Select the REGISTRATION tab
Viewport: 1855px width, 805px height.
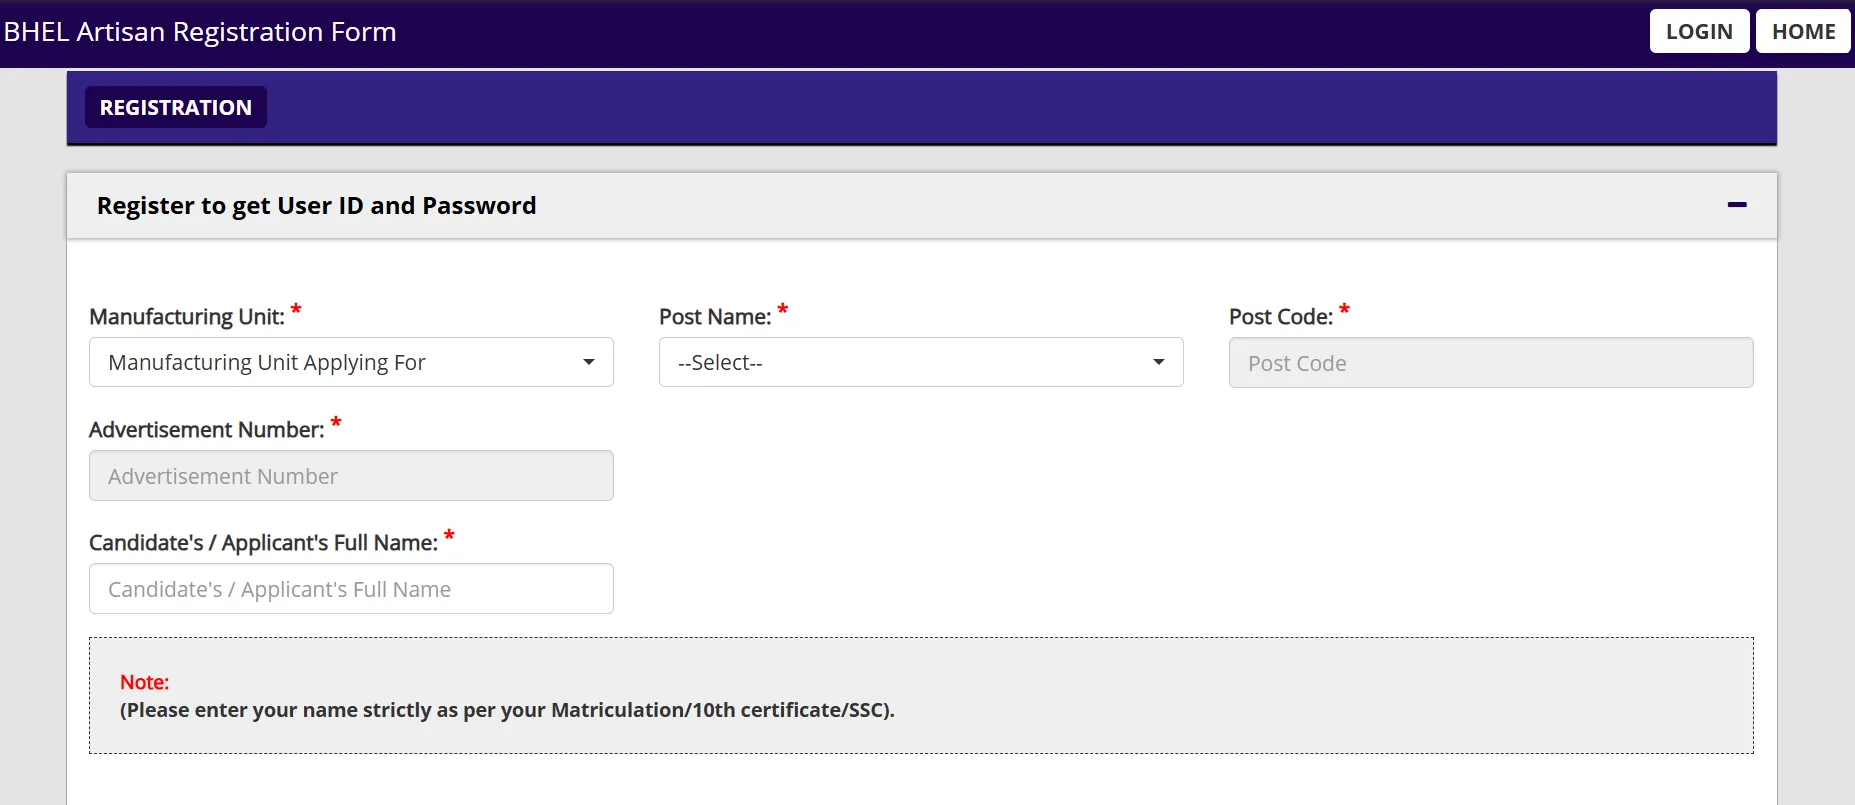[176, 107]
